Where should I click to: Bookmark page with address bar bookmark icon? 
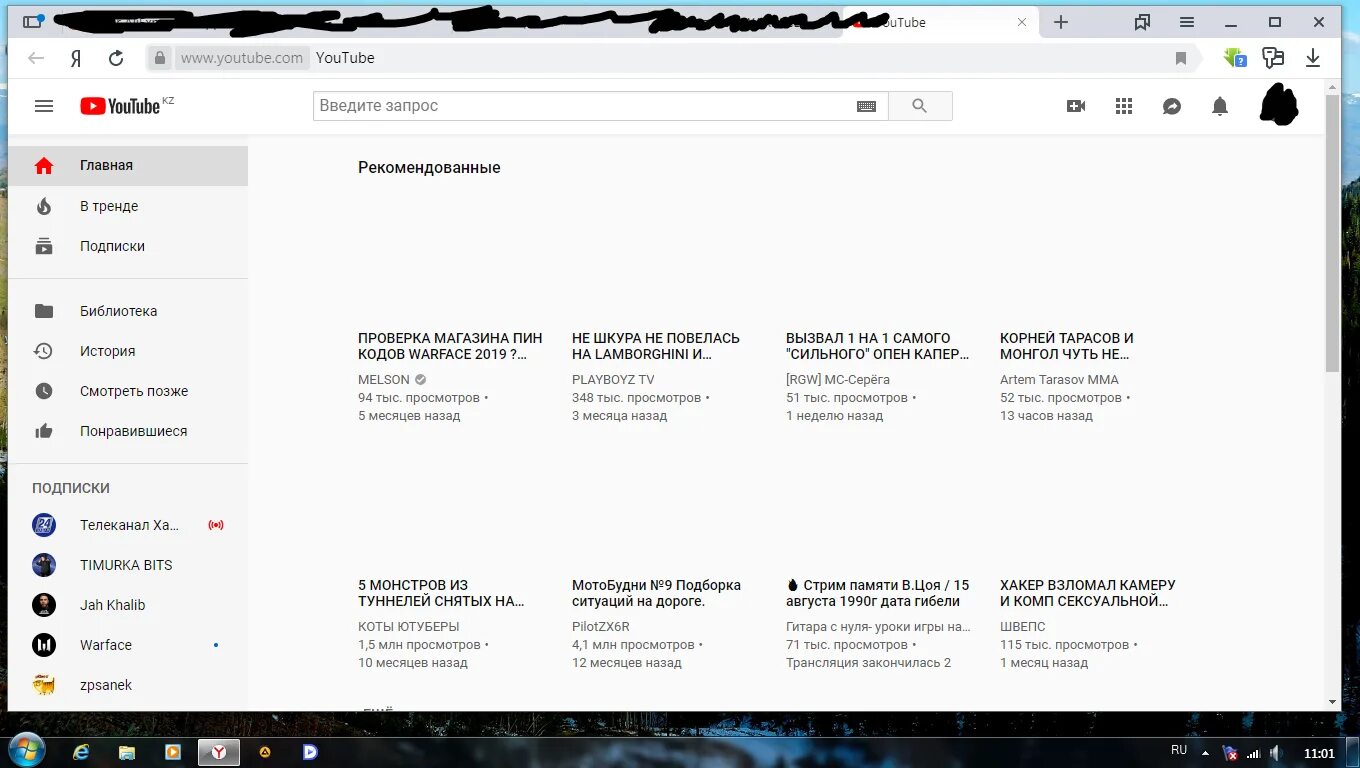click(1181, 59)
